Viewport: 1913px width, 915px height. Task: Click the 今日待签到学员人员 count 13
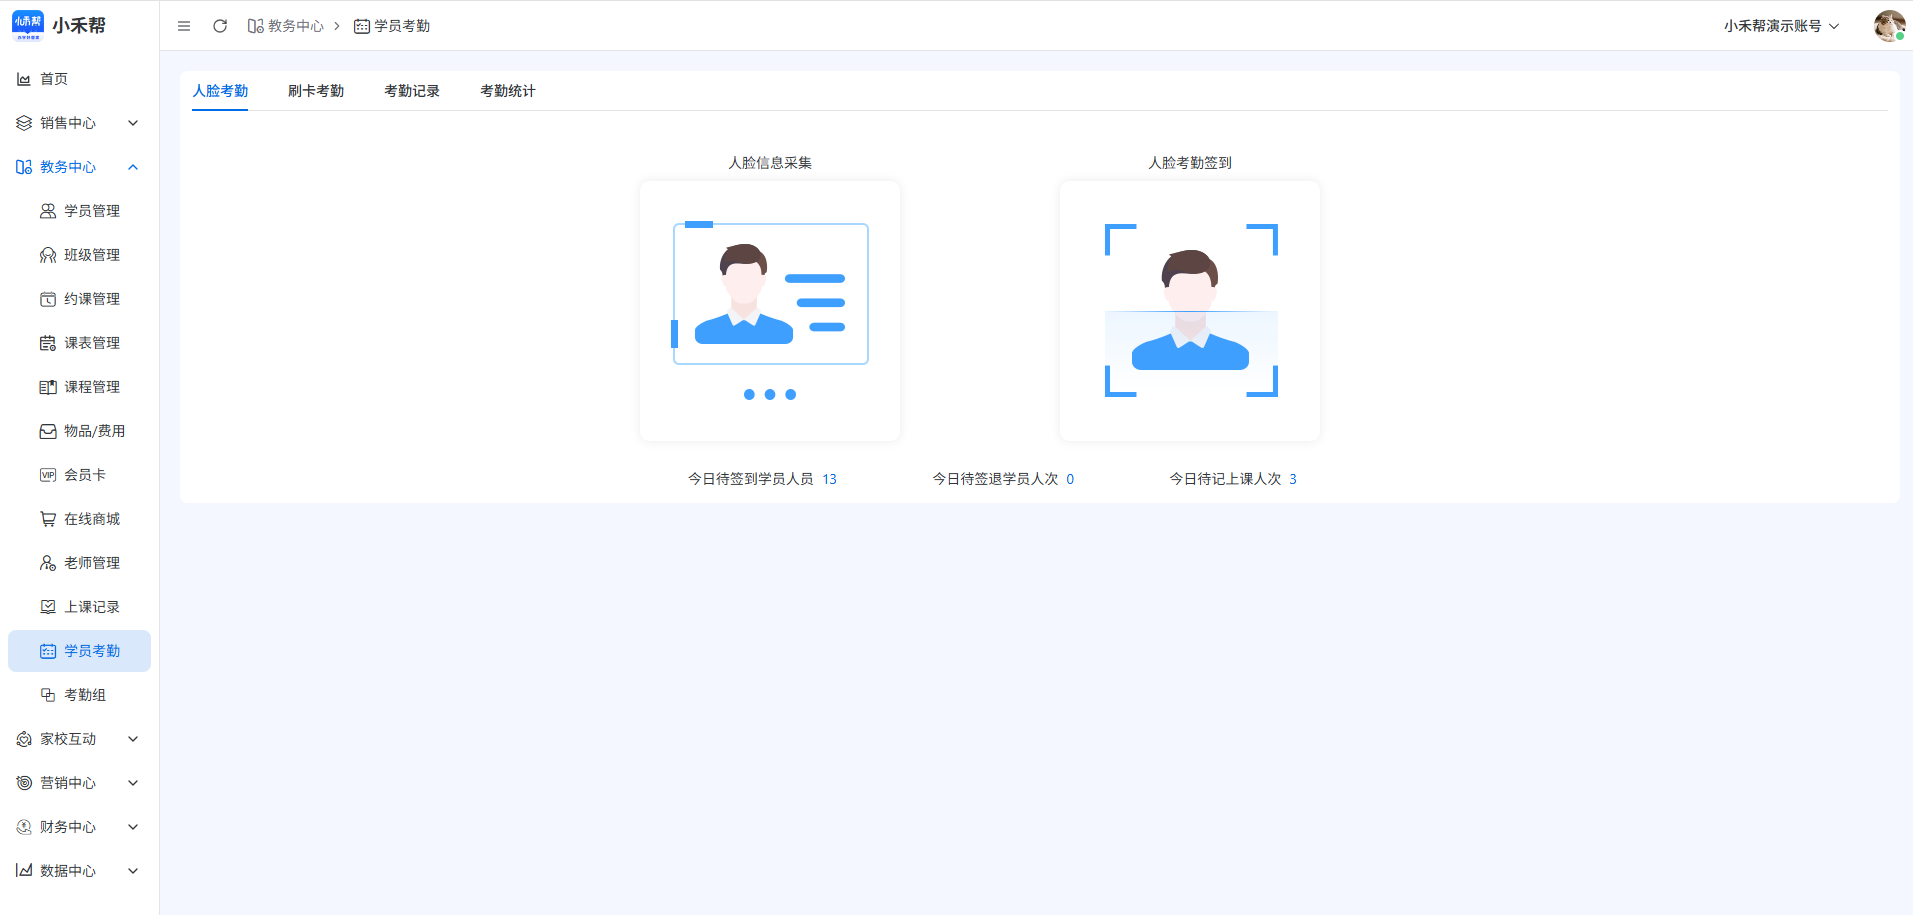pyautogui.click(x=829, y=479)
